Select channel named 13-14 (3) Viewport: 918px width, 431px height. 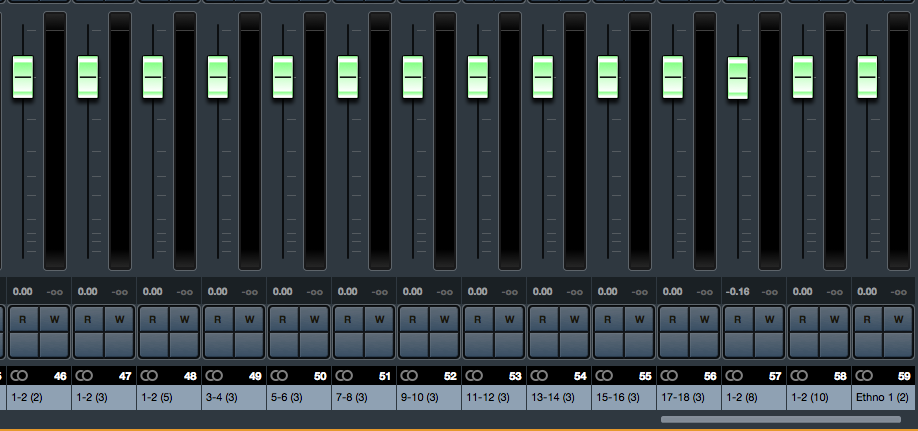[559, 398]
